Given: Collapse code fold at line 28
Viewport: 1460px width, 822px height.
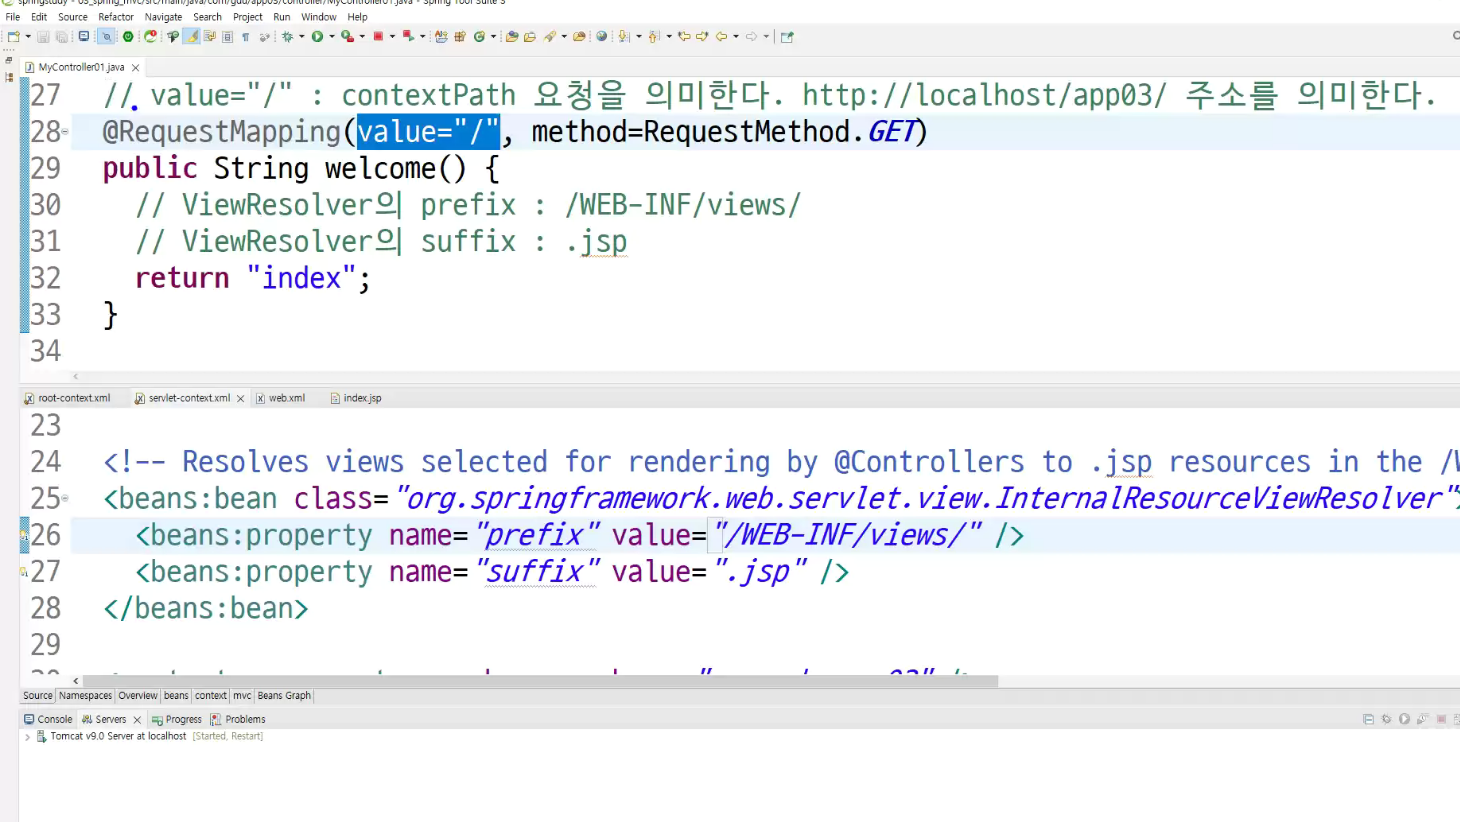Looking at the screenshot, I should 65,132.
